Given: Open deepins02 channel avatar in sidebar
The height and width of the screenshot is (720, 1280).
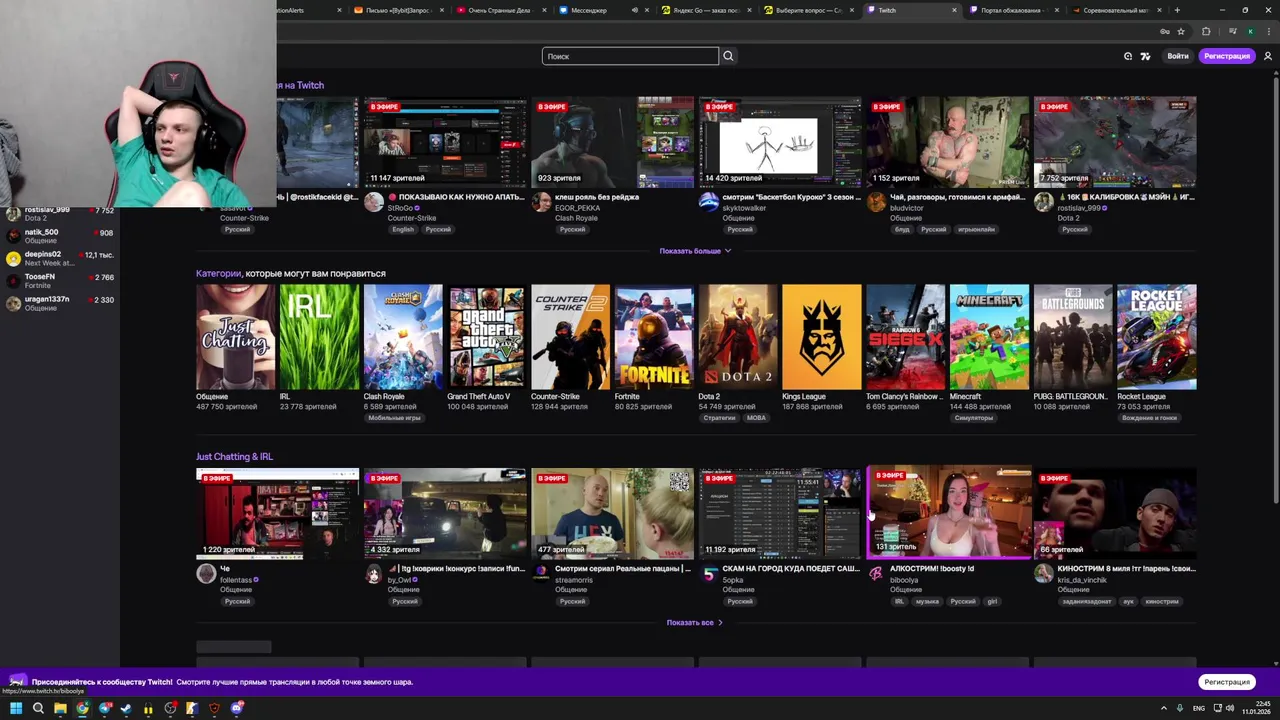Looking at the screenshot, I should pyautogui.click(x=13, y=258).
